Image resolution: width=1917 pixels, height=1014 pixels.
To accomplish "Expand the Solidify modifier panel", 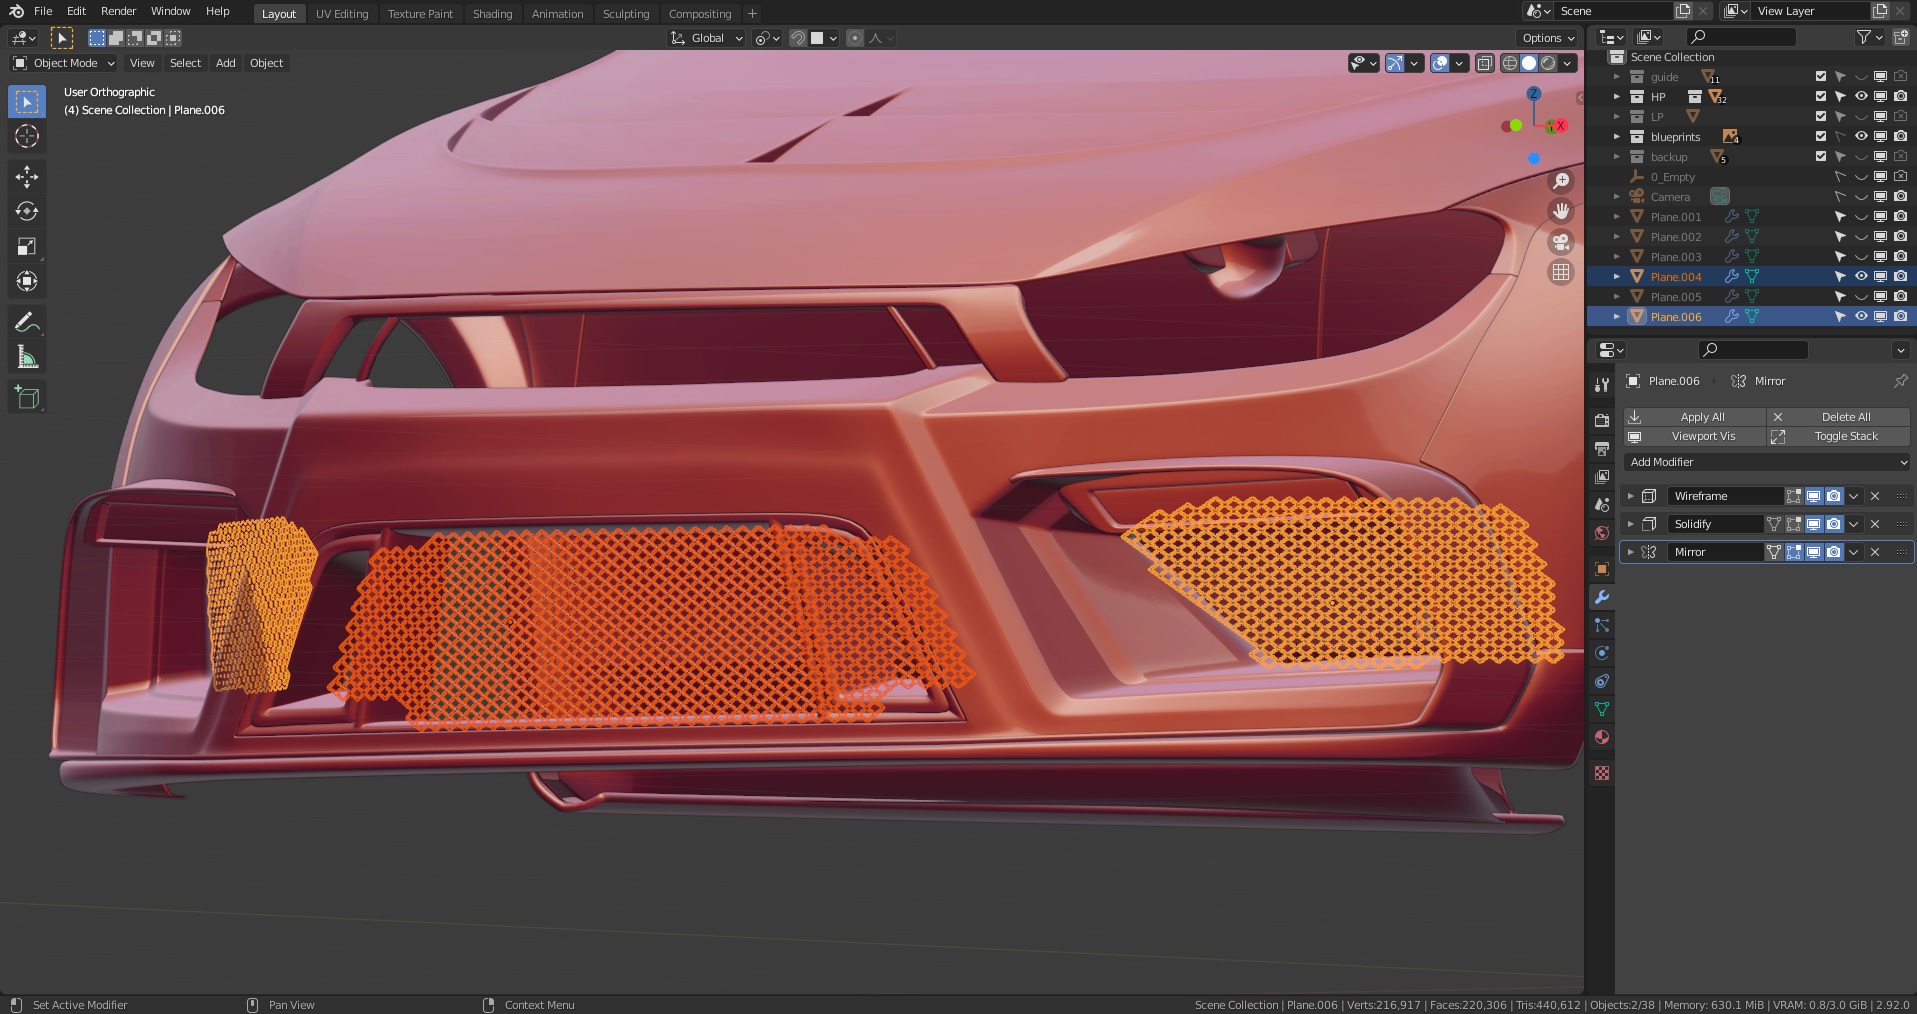I will coord(1631,524).
